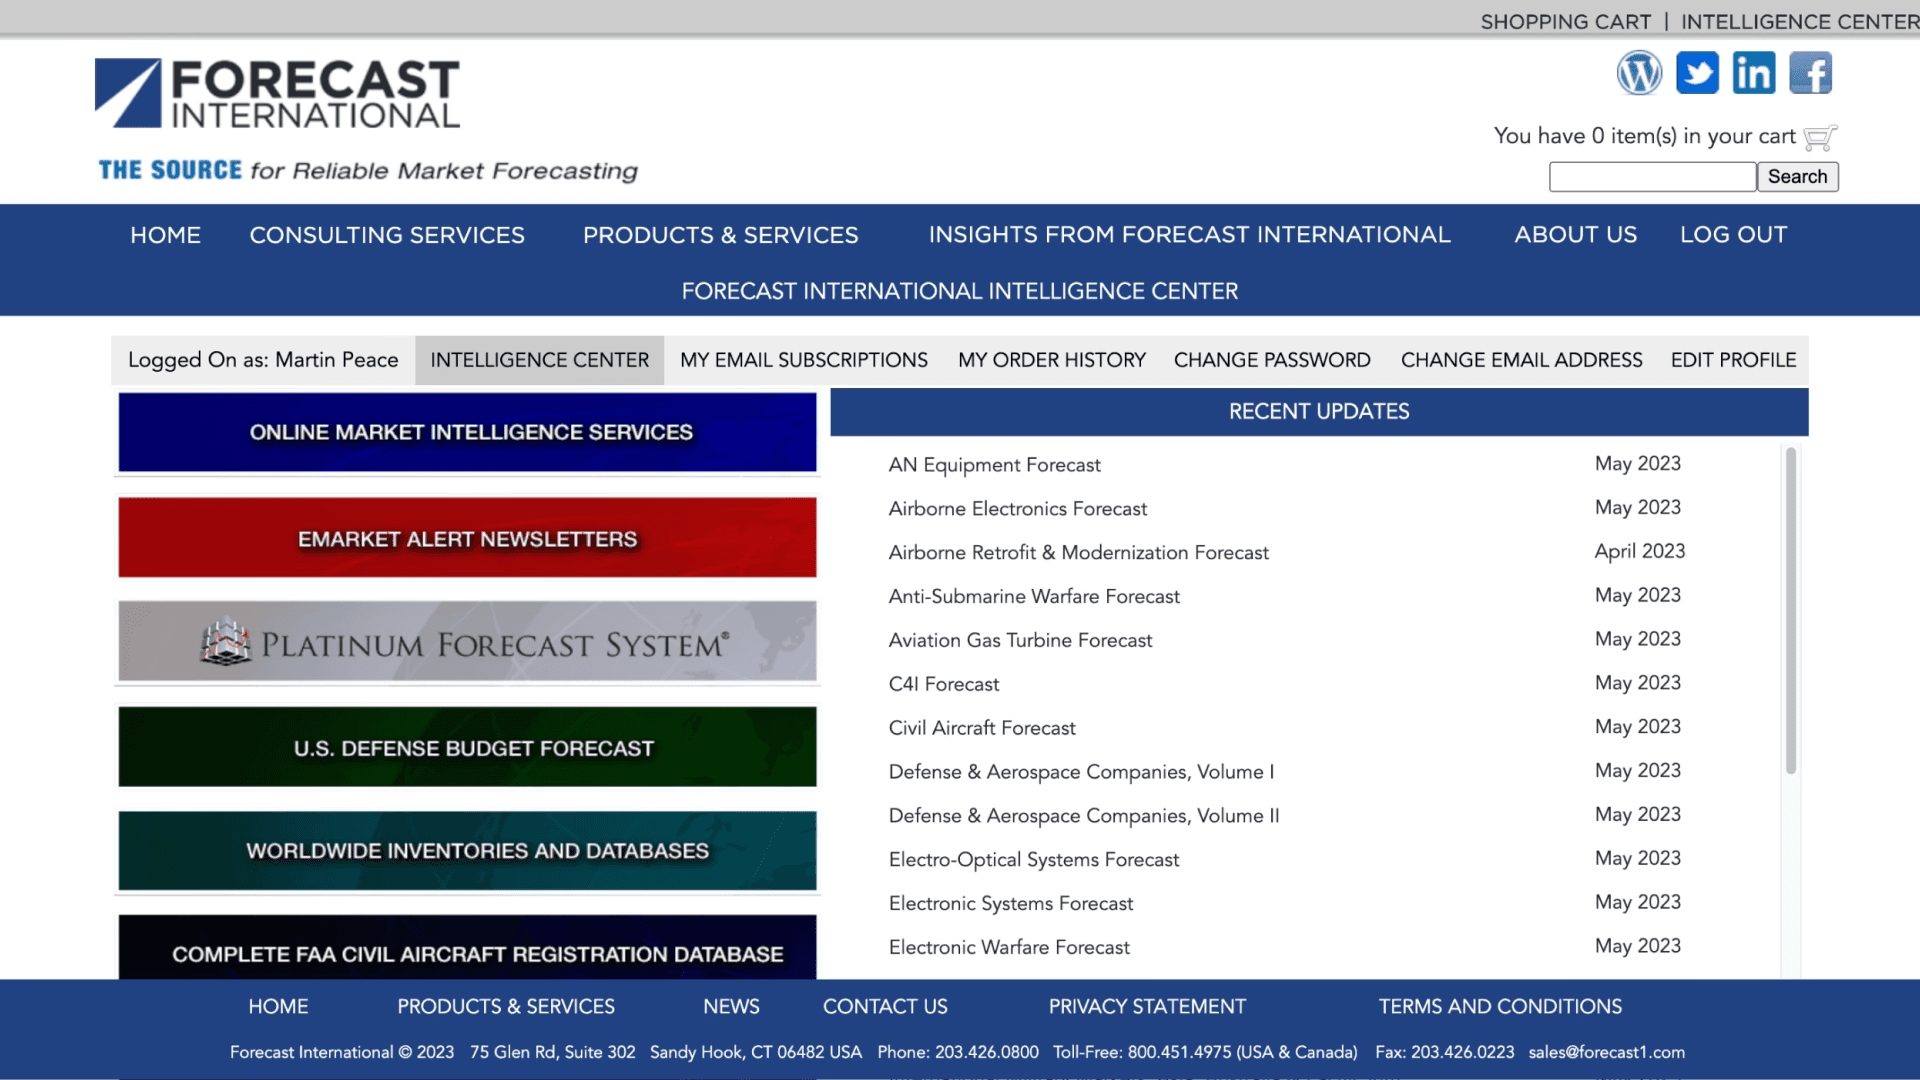
Task: Click the RECENT UPDATES header
Action: pos(1319,412)
